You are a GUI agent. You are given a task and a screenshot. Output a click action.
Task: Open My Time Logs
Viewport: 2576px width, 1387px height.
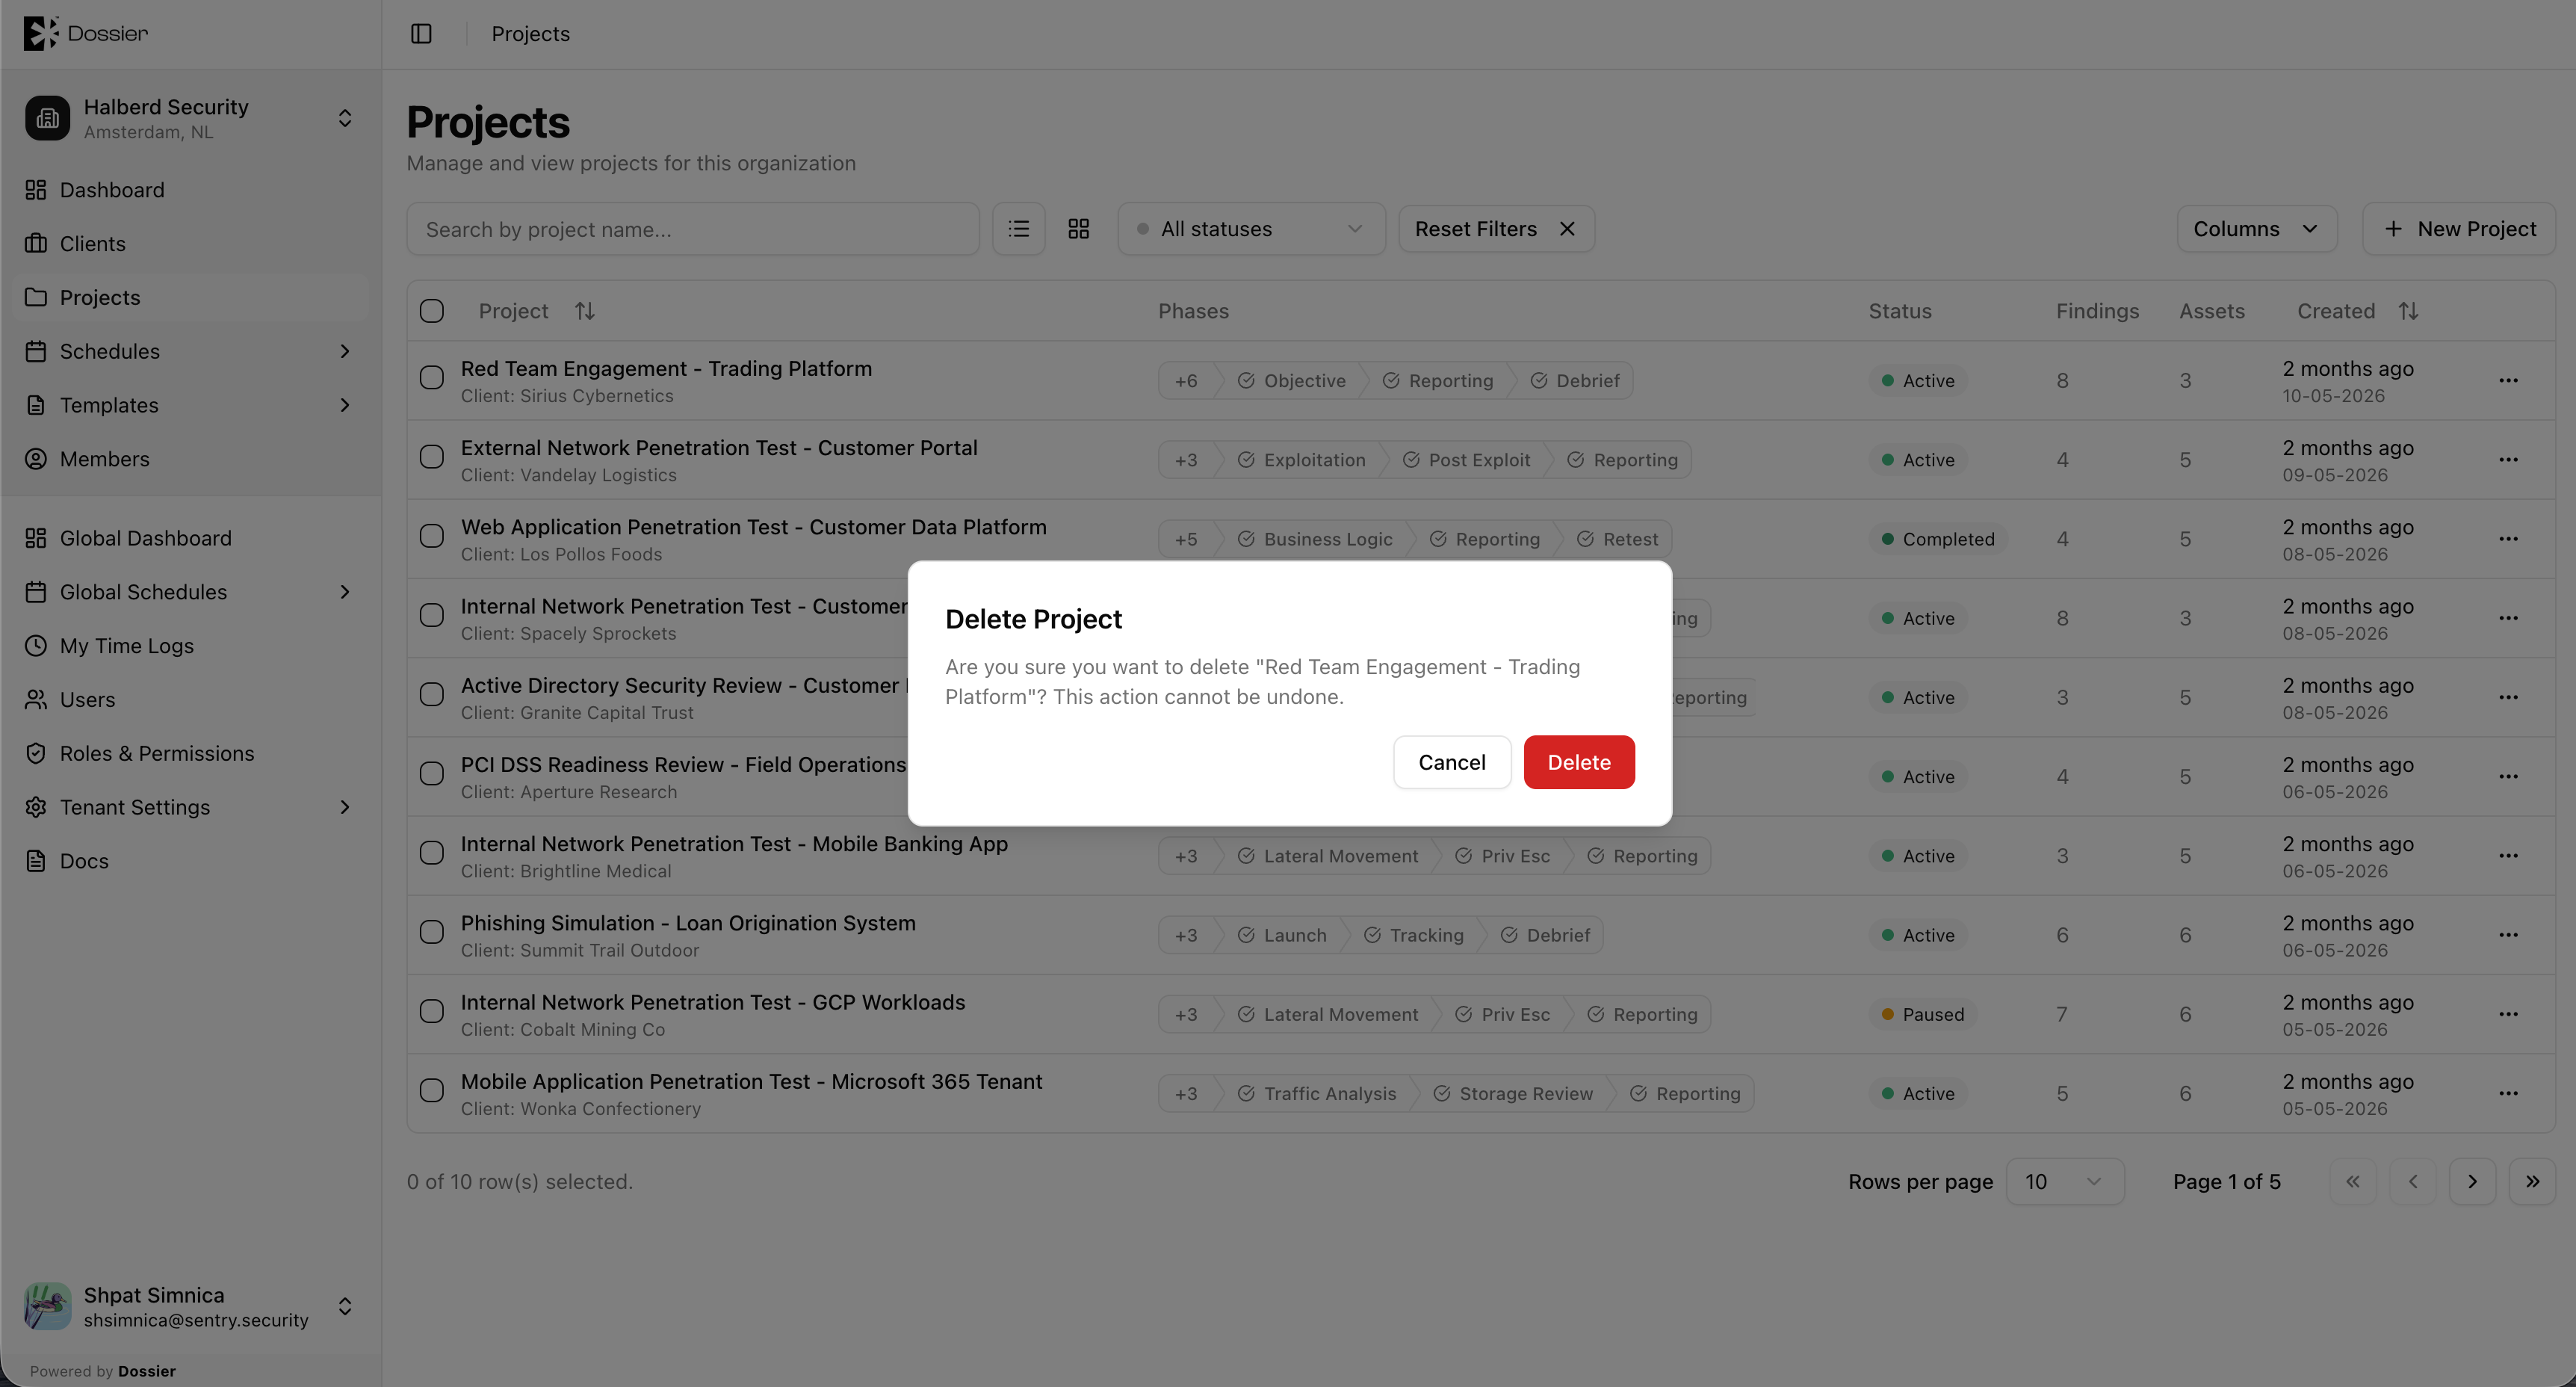pyautogui.click(x=192, y=646)
